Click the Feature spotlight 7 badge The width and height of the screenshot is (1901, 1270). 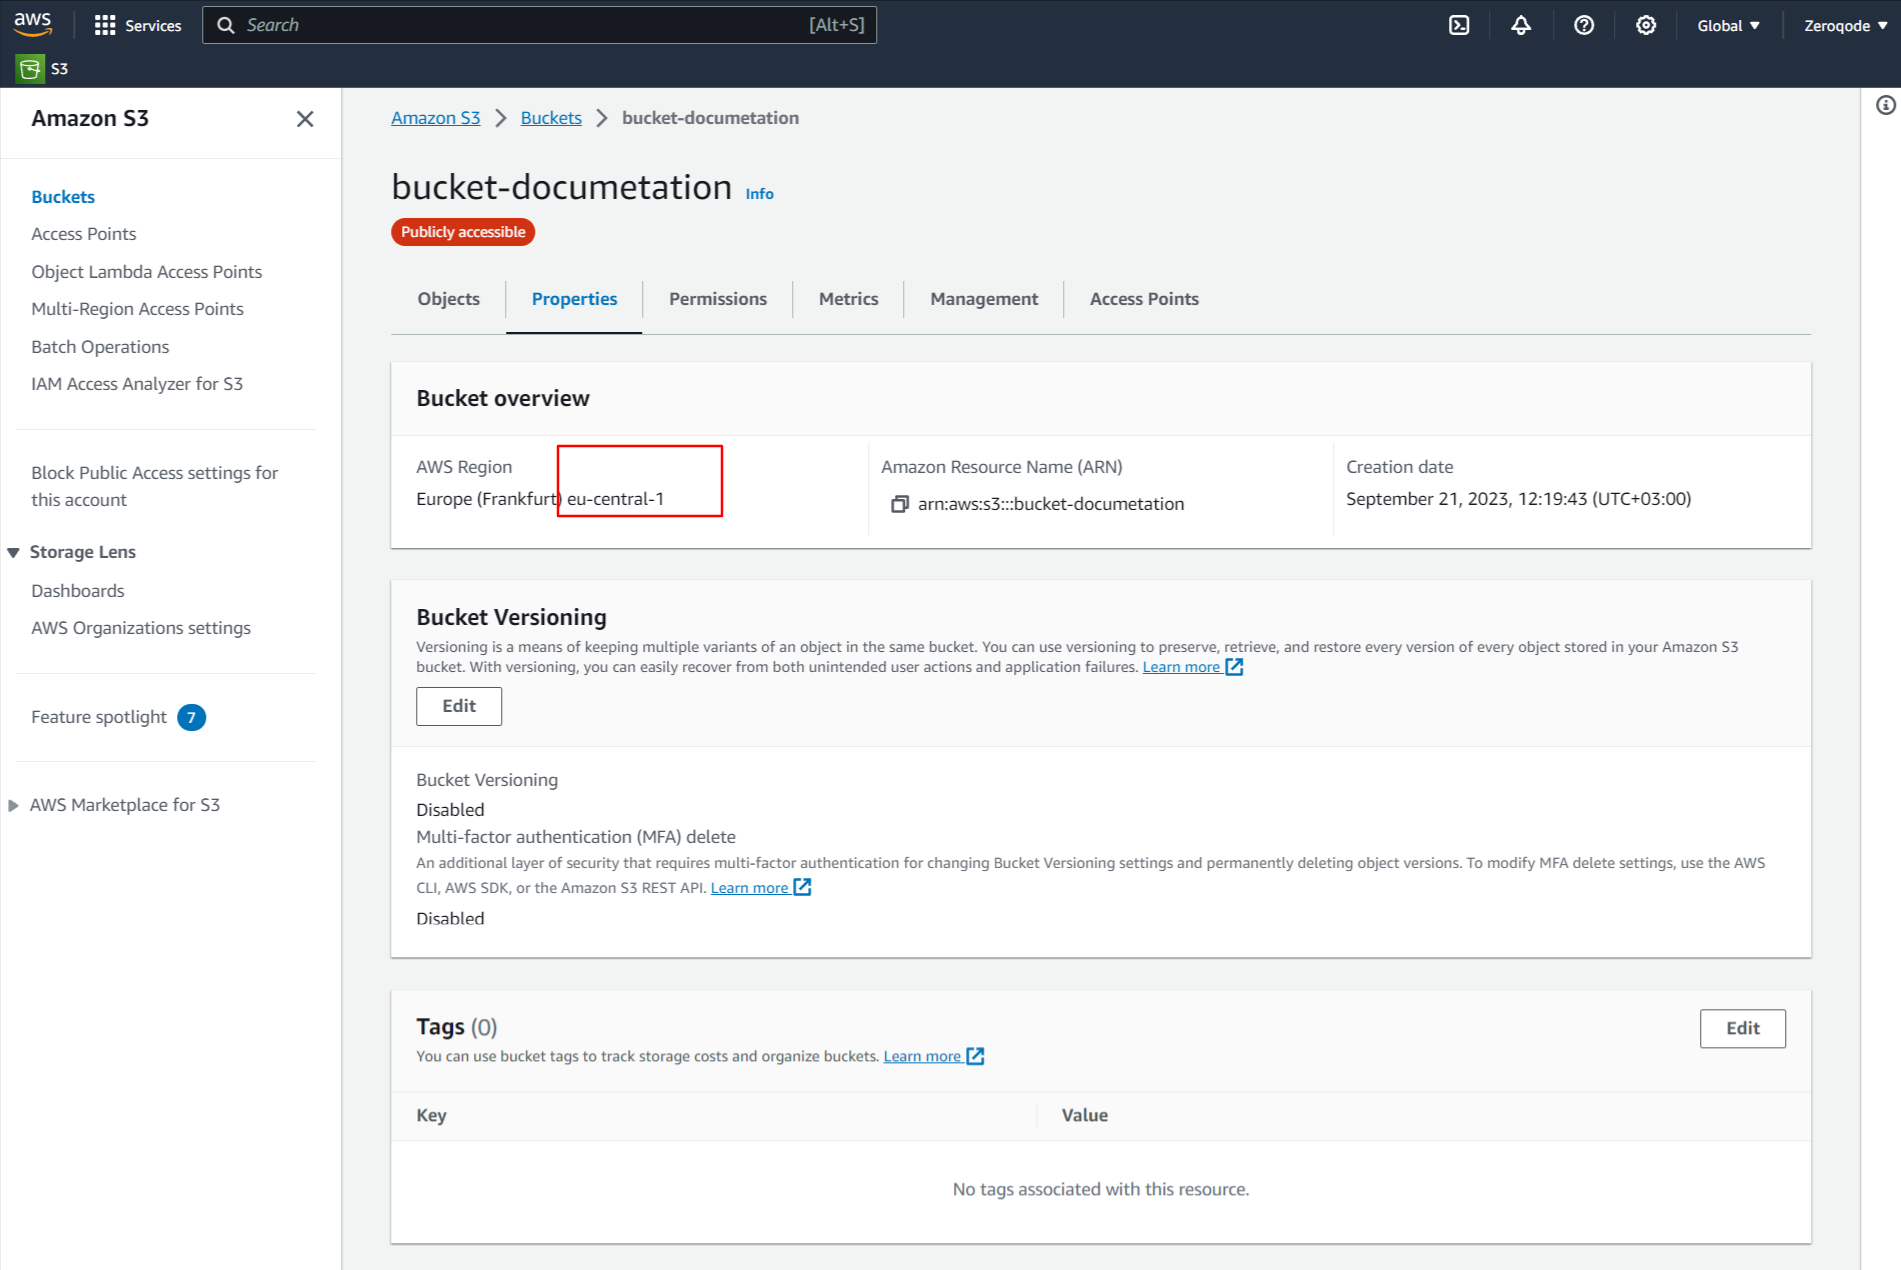coord(191,717)
